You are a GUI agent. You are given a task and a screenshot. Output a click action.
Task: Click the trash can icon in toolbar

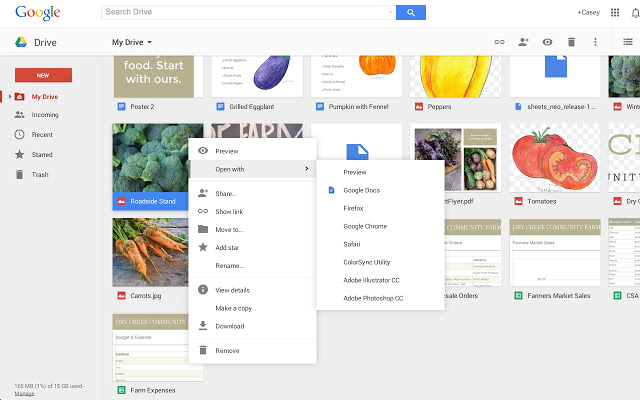(571, 42)
